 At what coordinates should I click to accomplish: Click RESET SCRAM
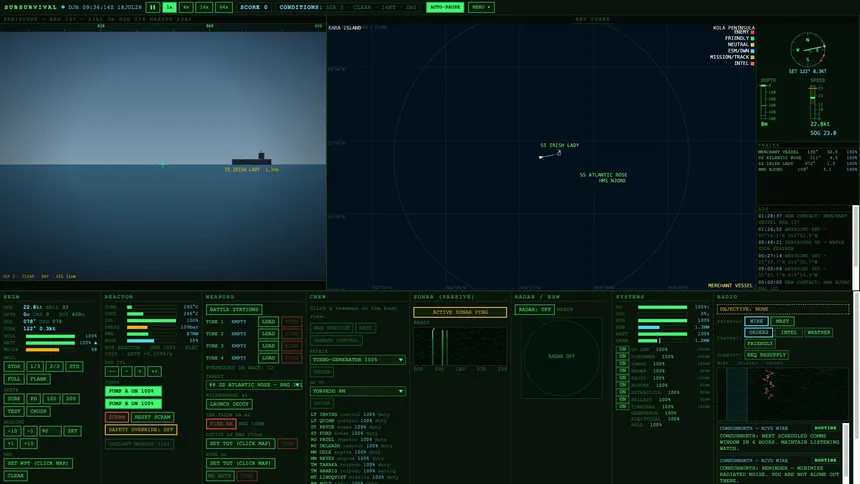[152, 417]
